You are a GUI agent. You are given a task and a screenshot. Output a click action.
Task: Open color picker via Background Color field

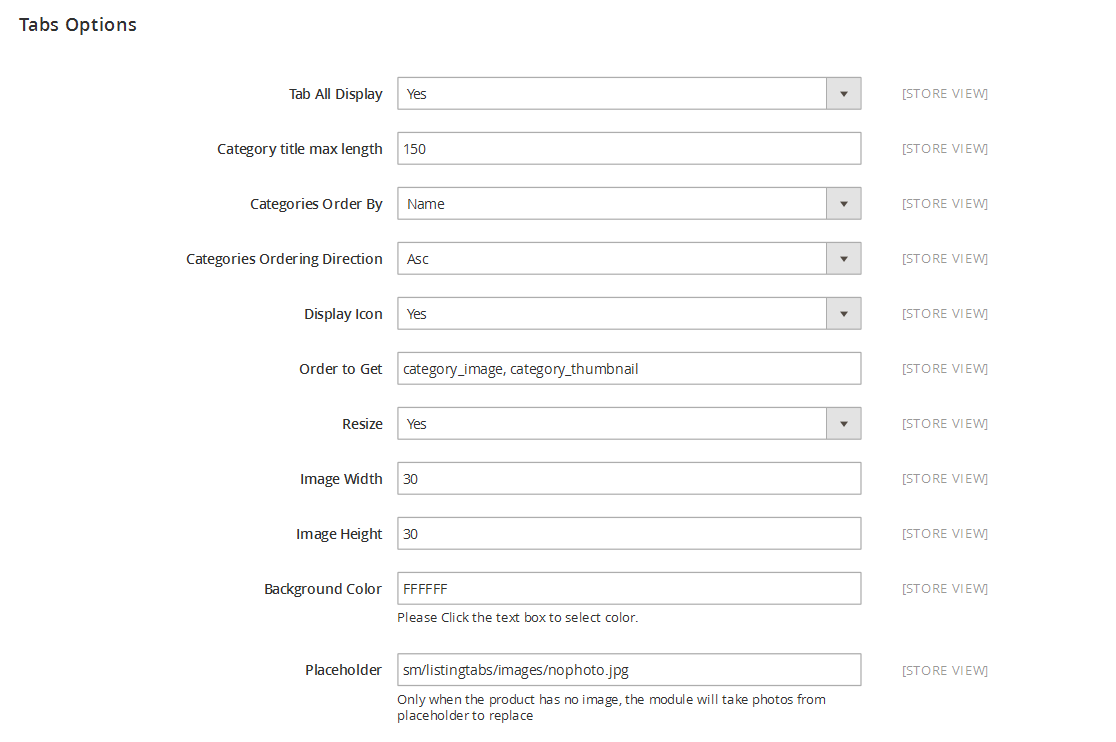point(629,588)
